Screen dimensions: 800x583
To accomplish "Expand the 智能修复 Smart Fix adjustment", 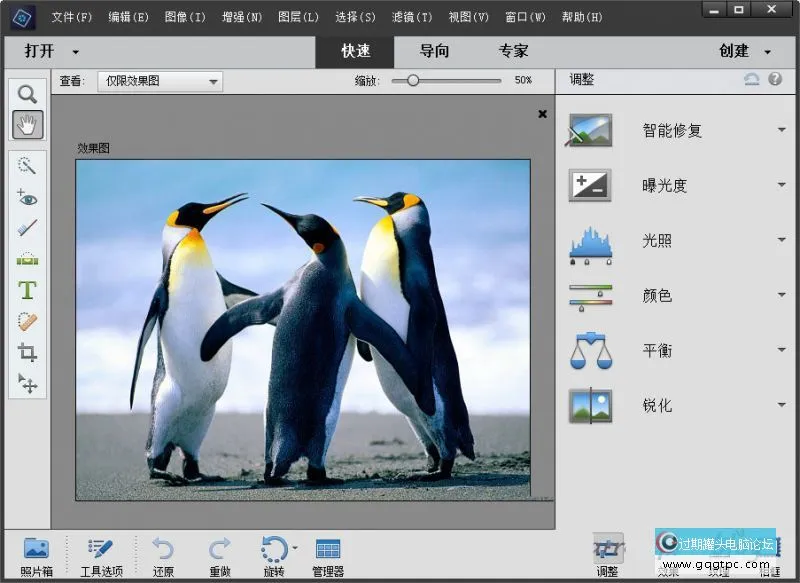I will point(782,130).
